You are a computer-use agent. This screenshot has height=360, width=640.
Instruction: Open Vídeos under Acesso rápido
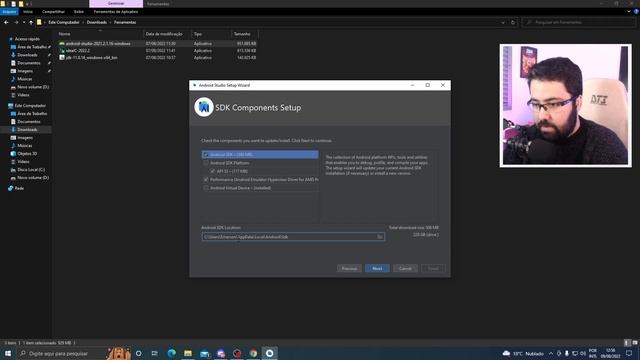point(23,95)
